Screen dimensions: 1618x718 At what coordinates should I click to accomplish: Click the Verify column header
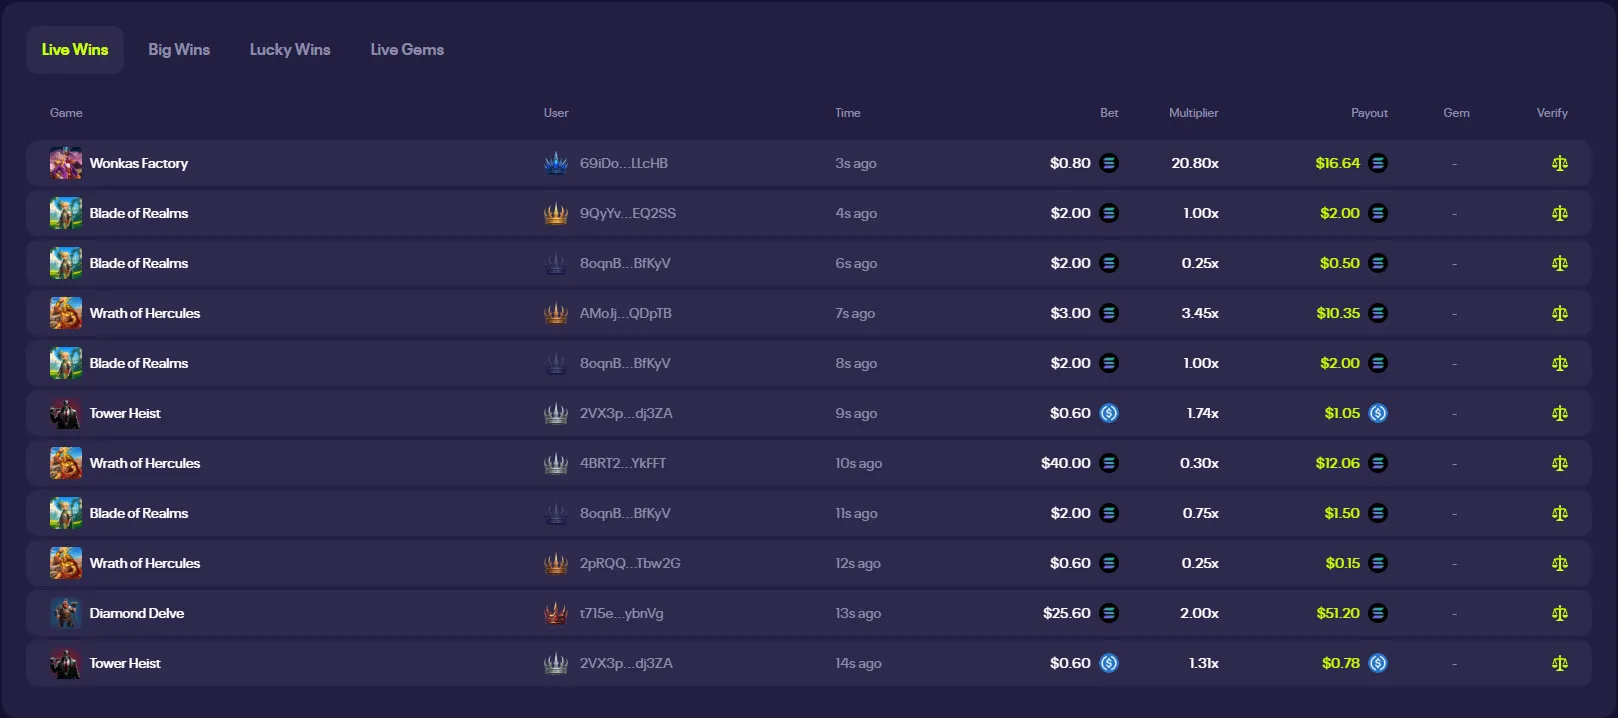point(1552,113)
